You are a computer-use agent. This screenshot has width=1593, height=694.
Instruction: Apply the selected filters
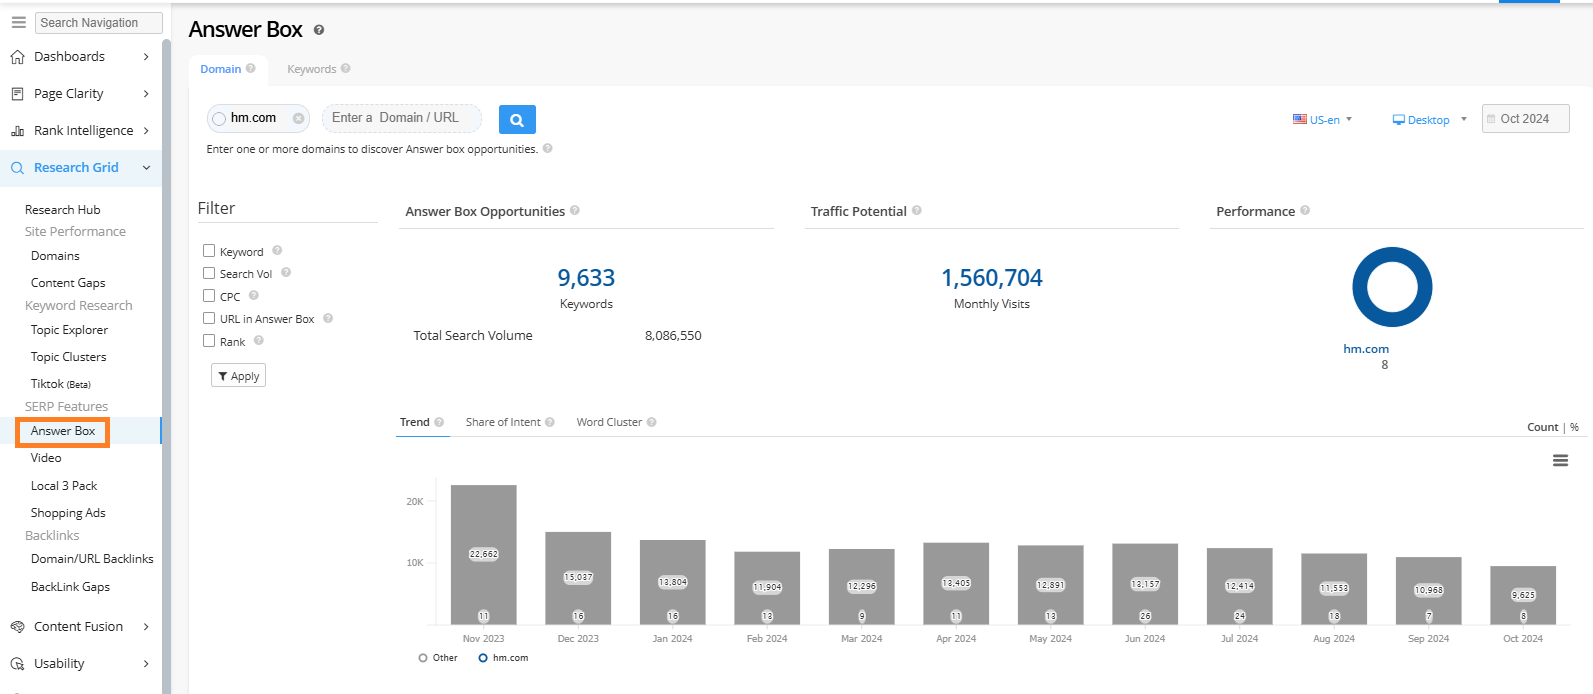238,376
